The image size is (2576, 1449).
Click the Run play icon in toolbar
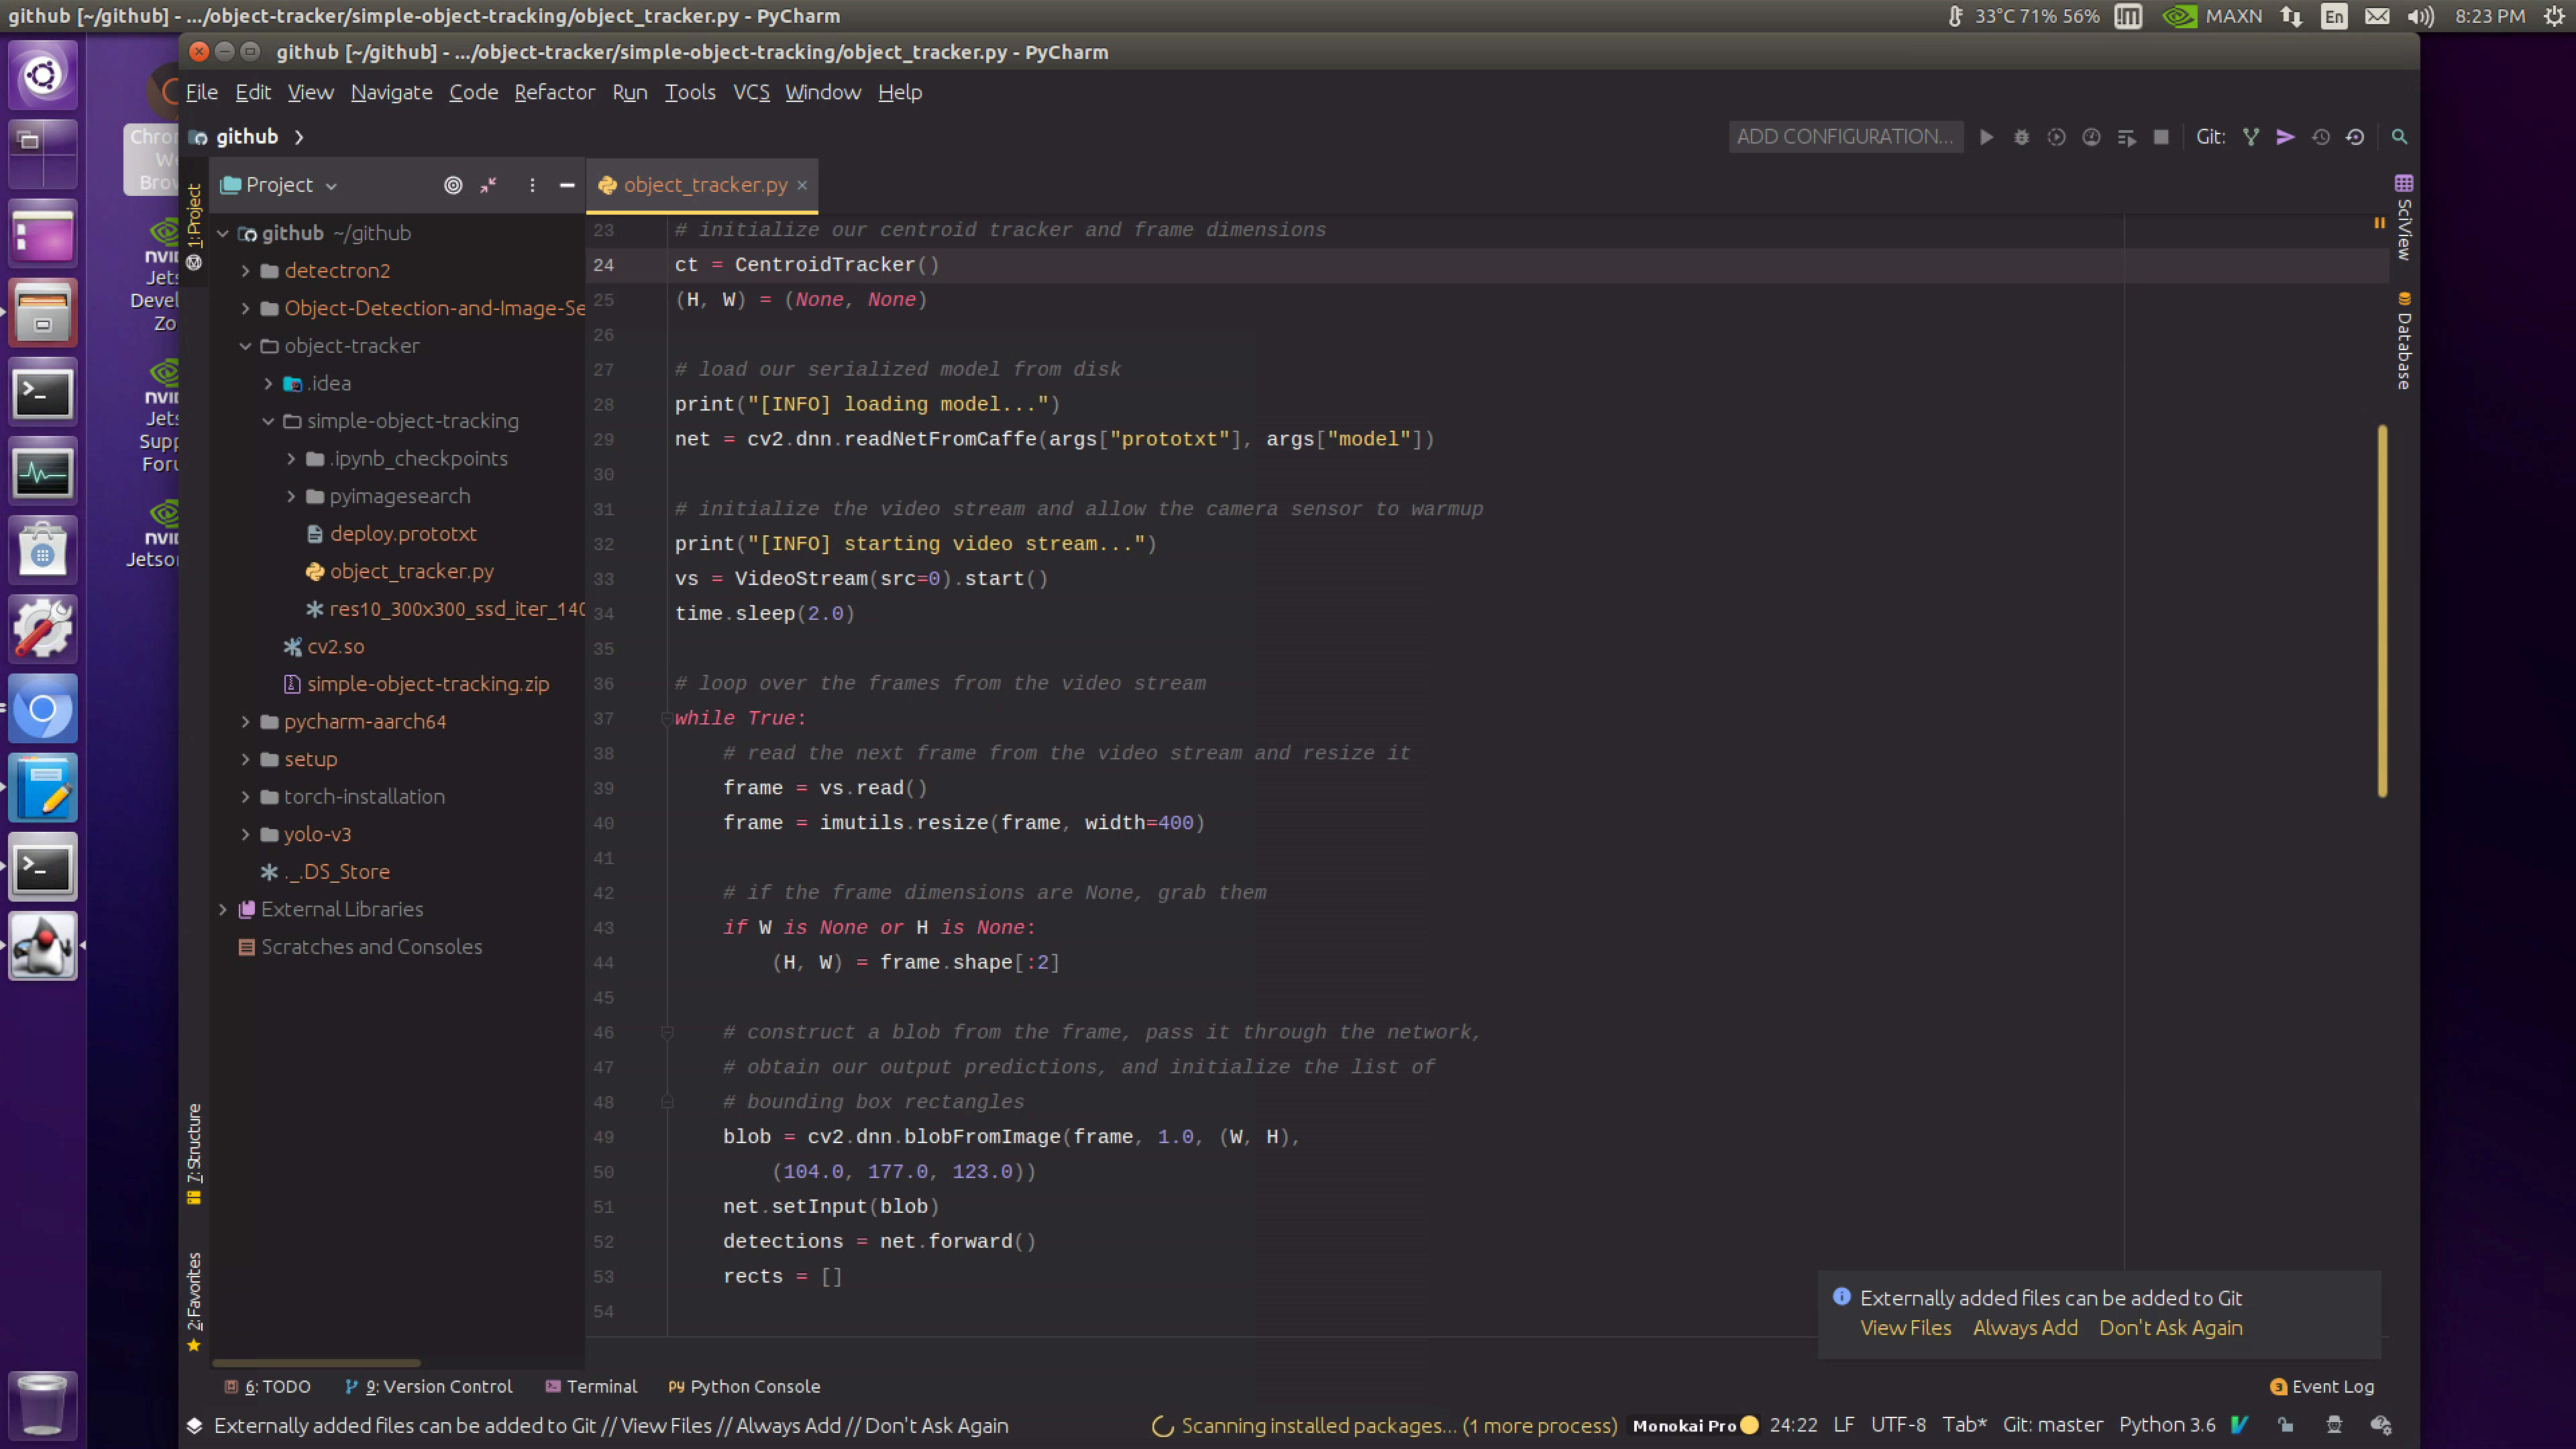(x=1987, y=137)
